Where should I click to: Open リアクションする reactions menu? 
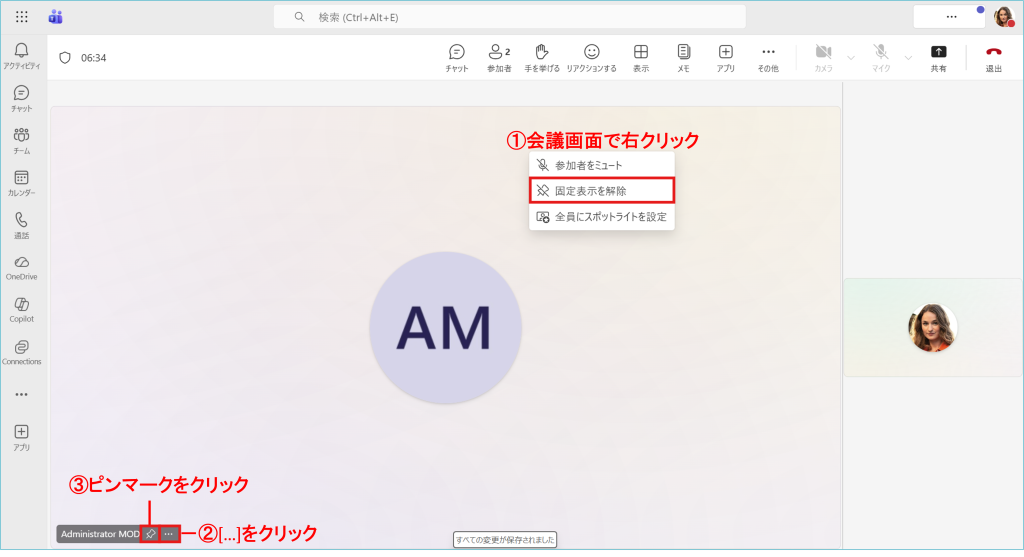(x=591, y=57)
